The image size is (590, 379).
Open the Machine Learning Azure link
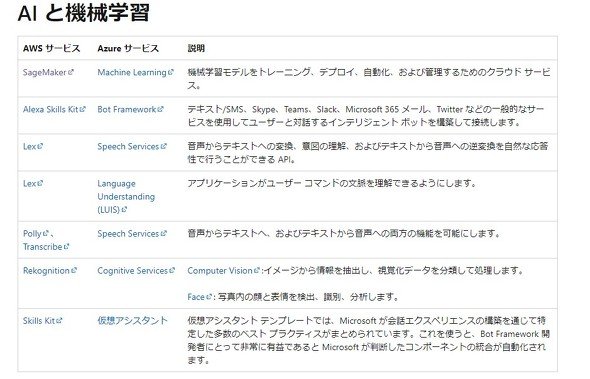click(135, 72)
